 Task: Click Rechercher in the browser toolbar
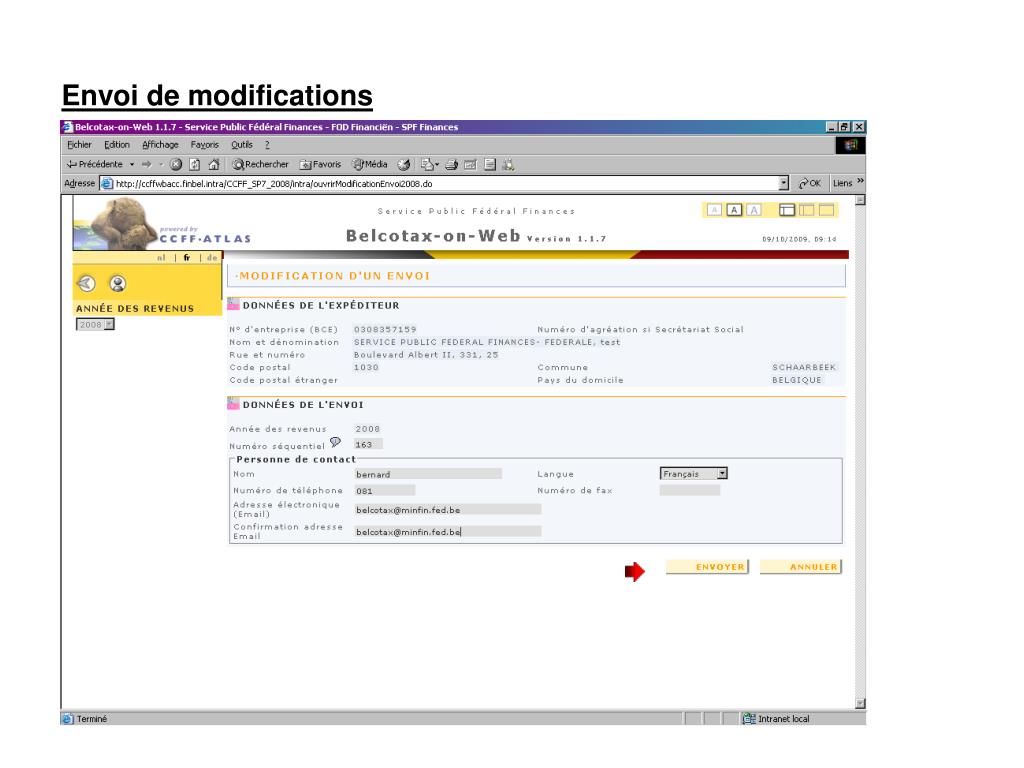[x=260, y=165]
